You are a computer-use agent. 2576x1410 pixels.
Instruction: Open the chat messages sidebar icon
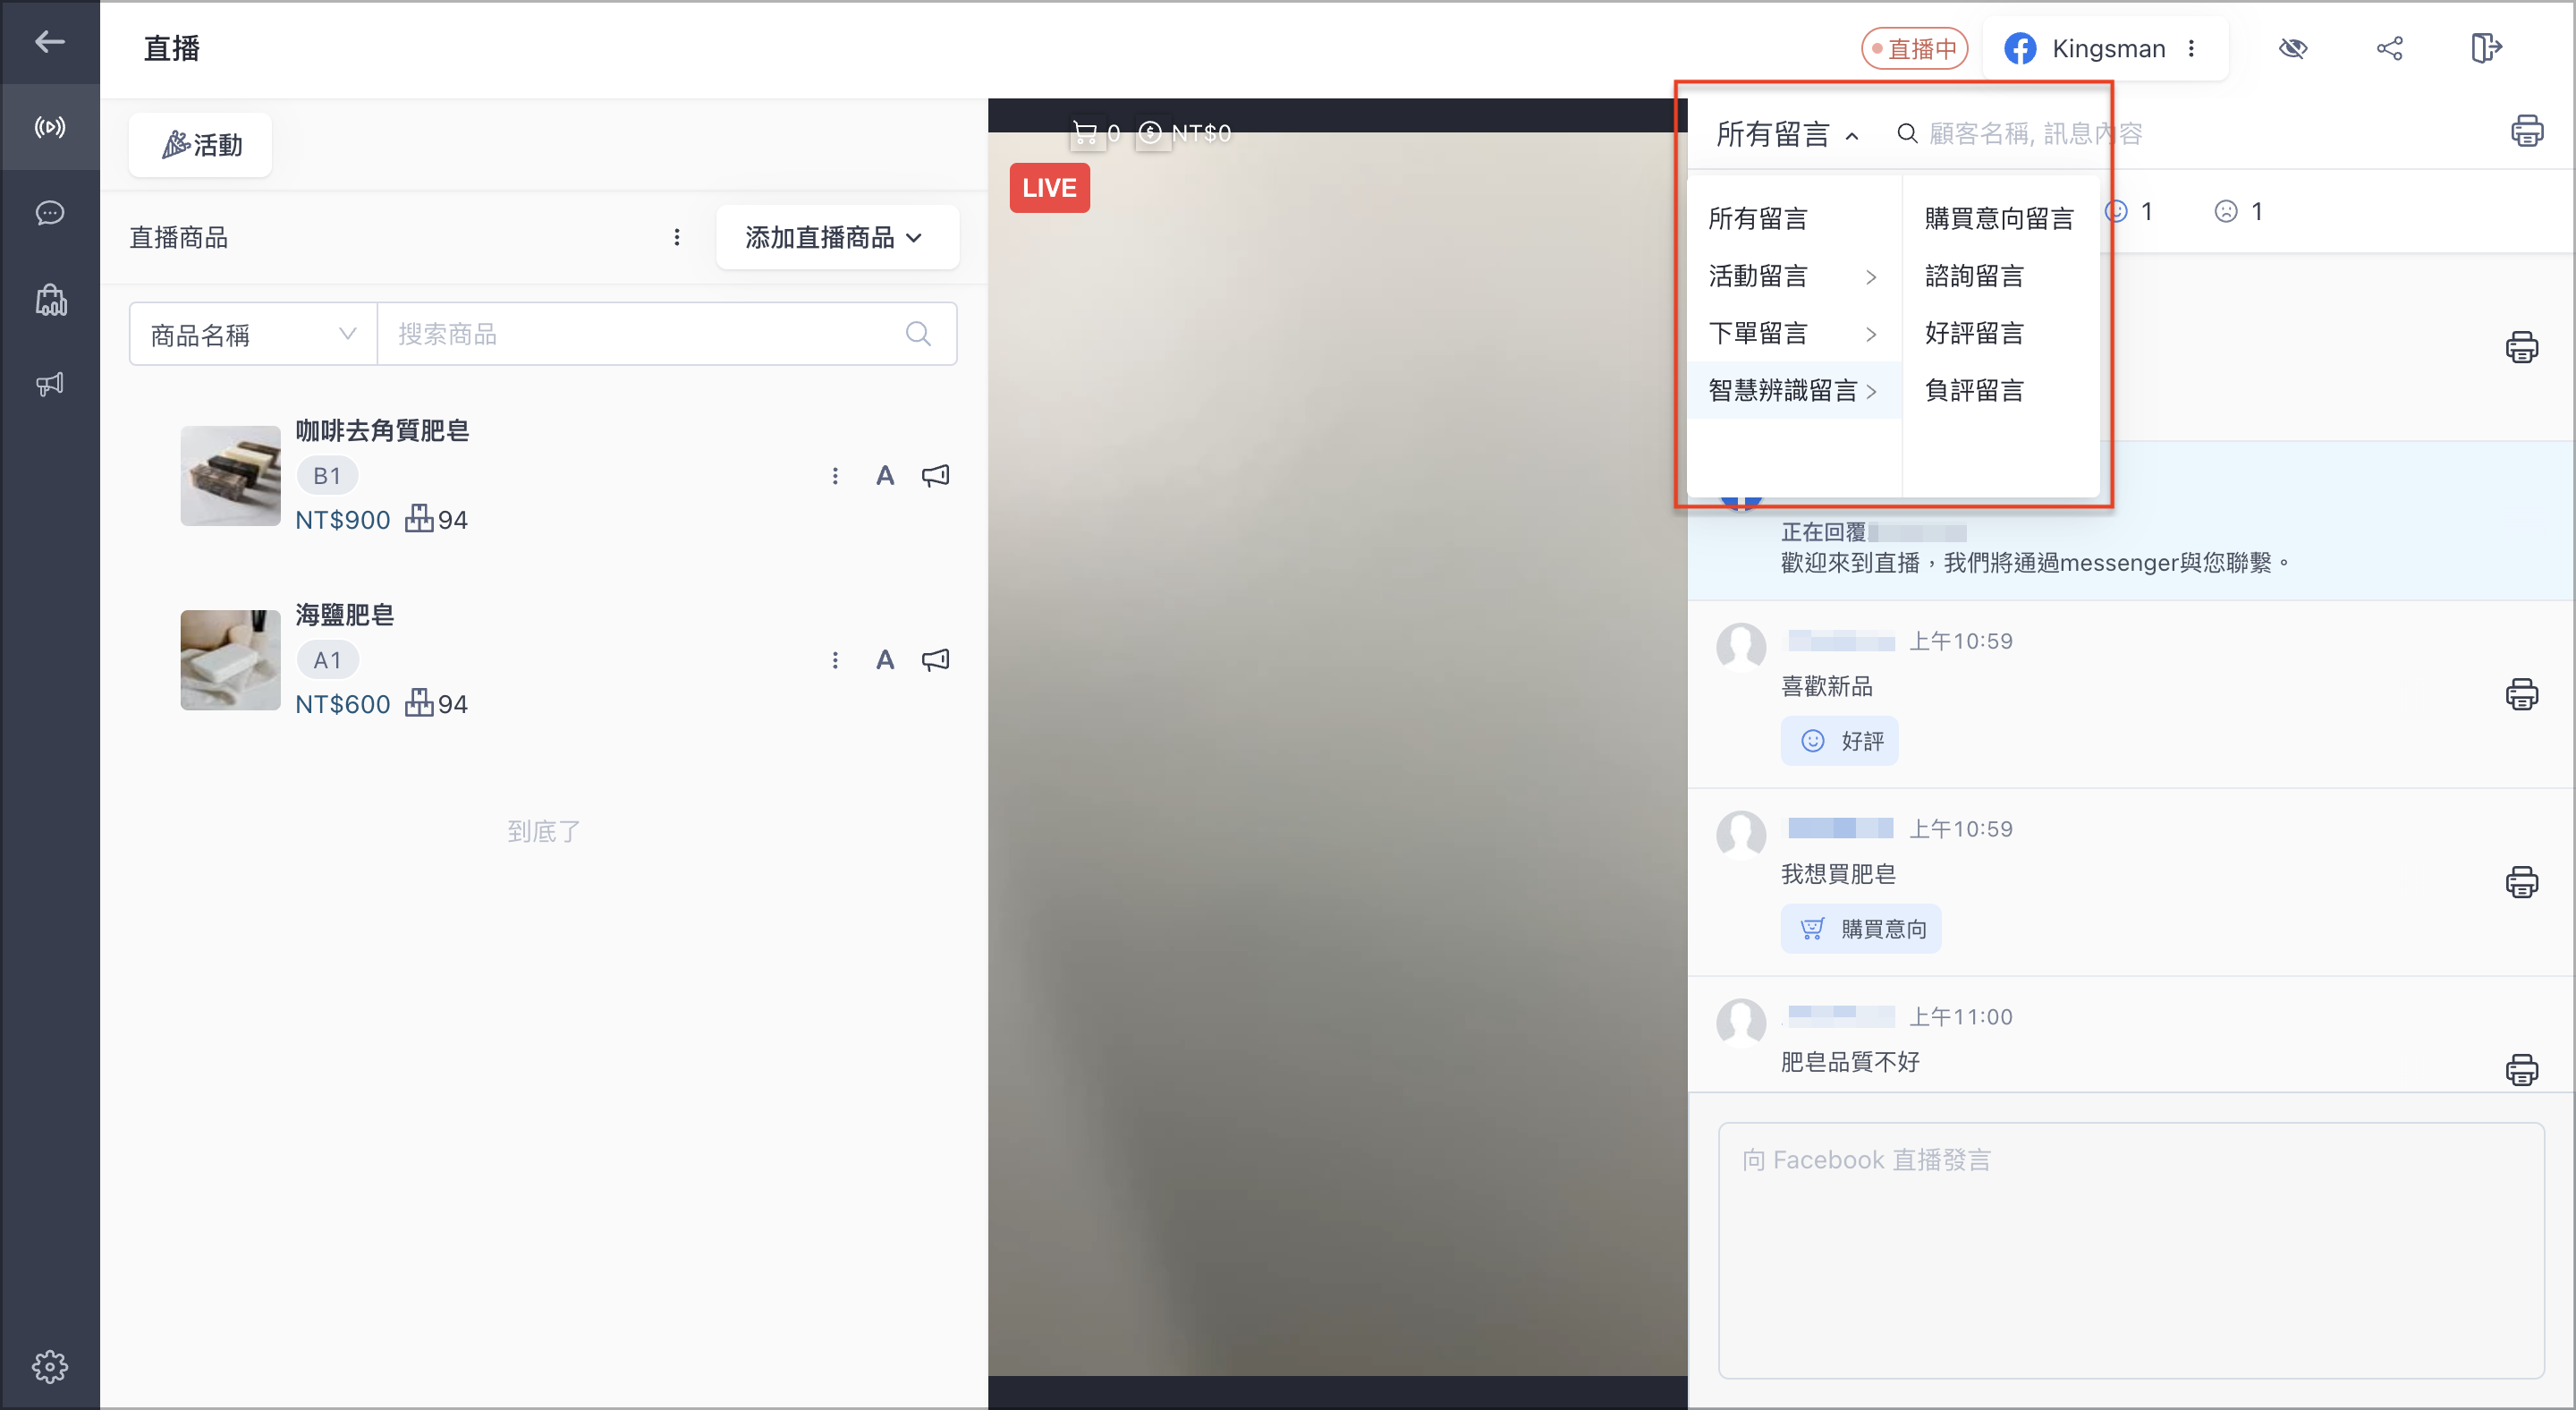(x=50, y=213)
